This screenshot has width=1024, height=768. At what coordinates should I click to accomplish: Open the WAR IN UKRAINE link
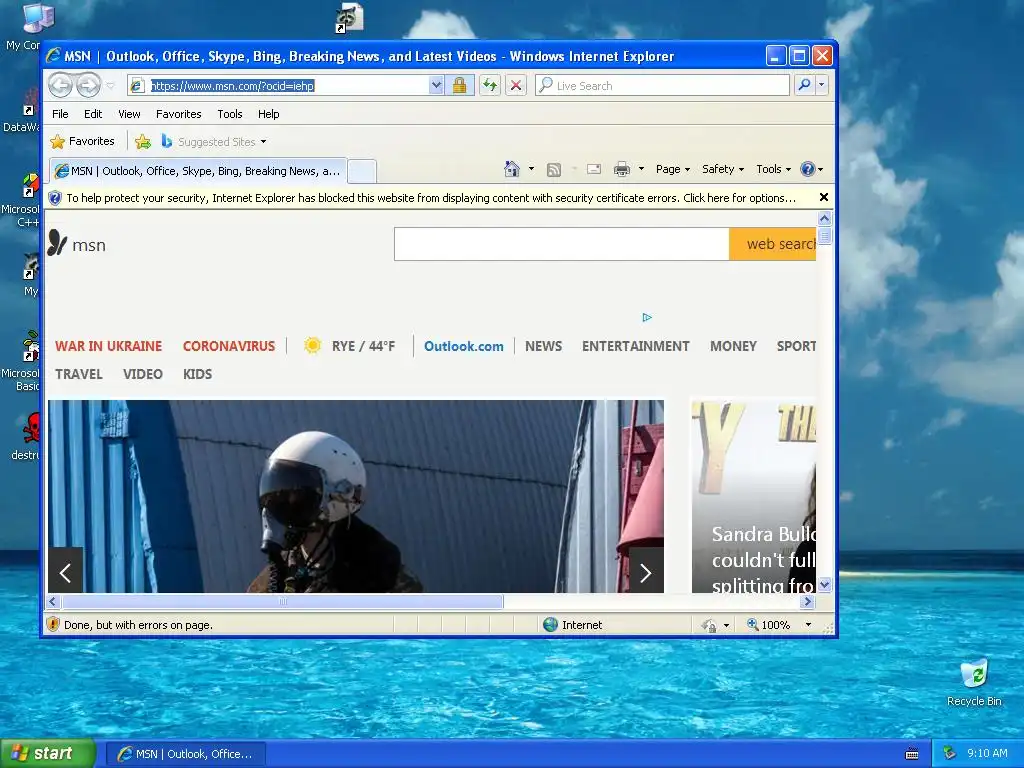click(x=108, y=346)
